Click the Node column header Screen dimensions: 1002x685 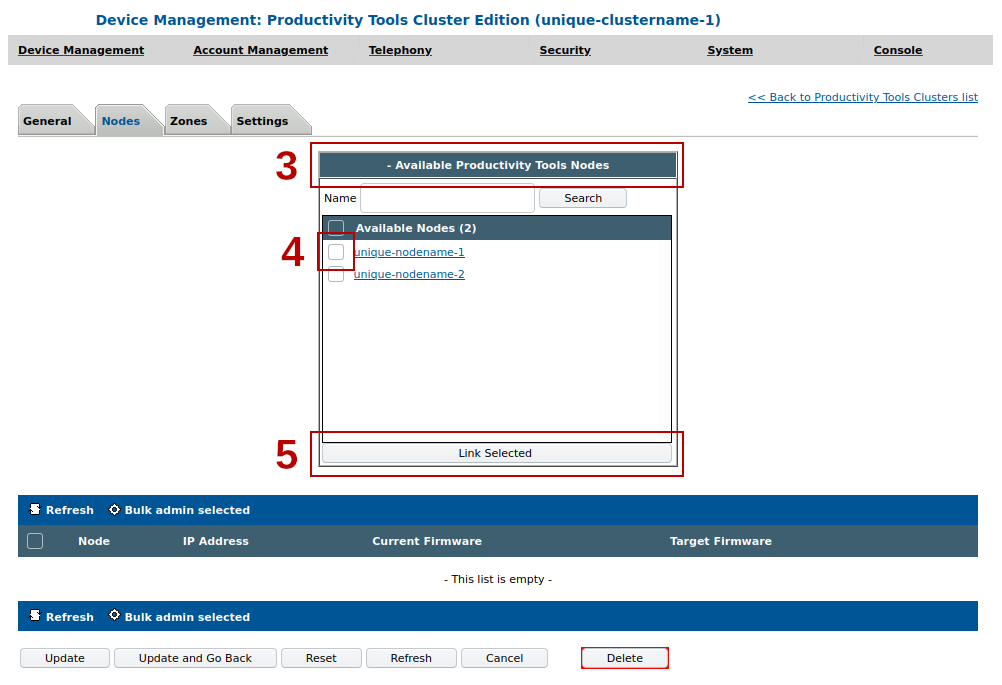pos(94,541)
